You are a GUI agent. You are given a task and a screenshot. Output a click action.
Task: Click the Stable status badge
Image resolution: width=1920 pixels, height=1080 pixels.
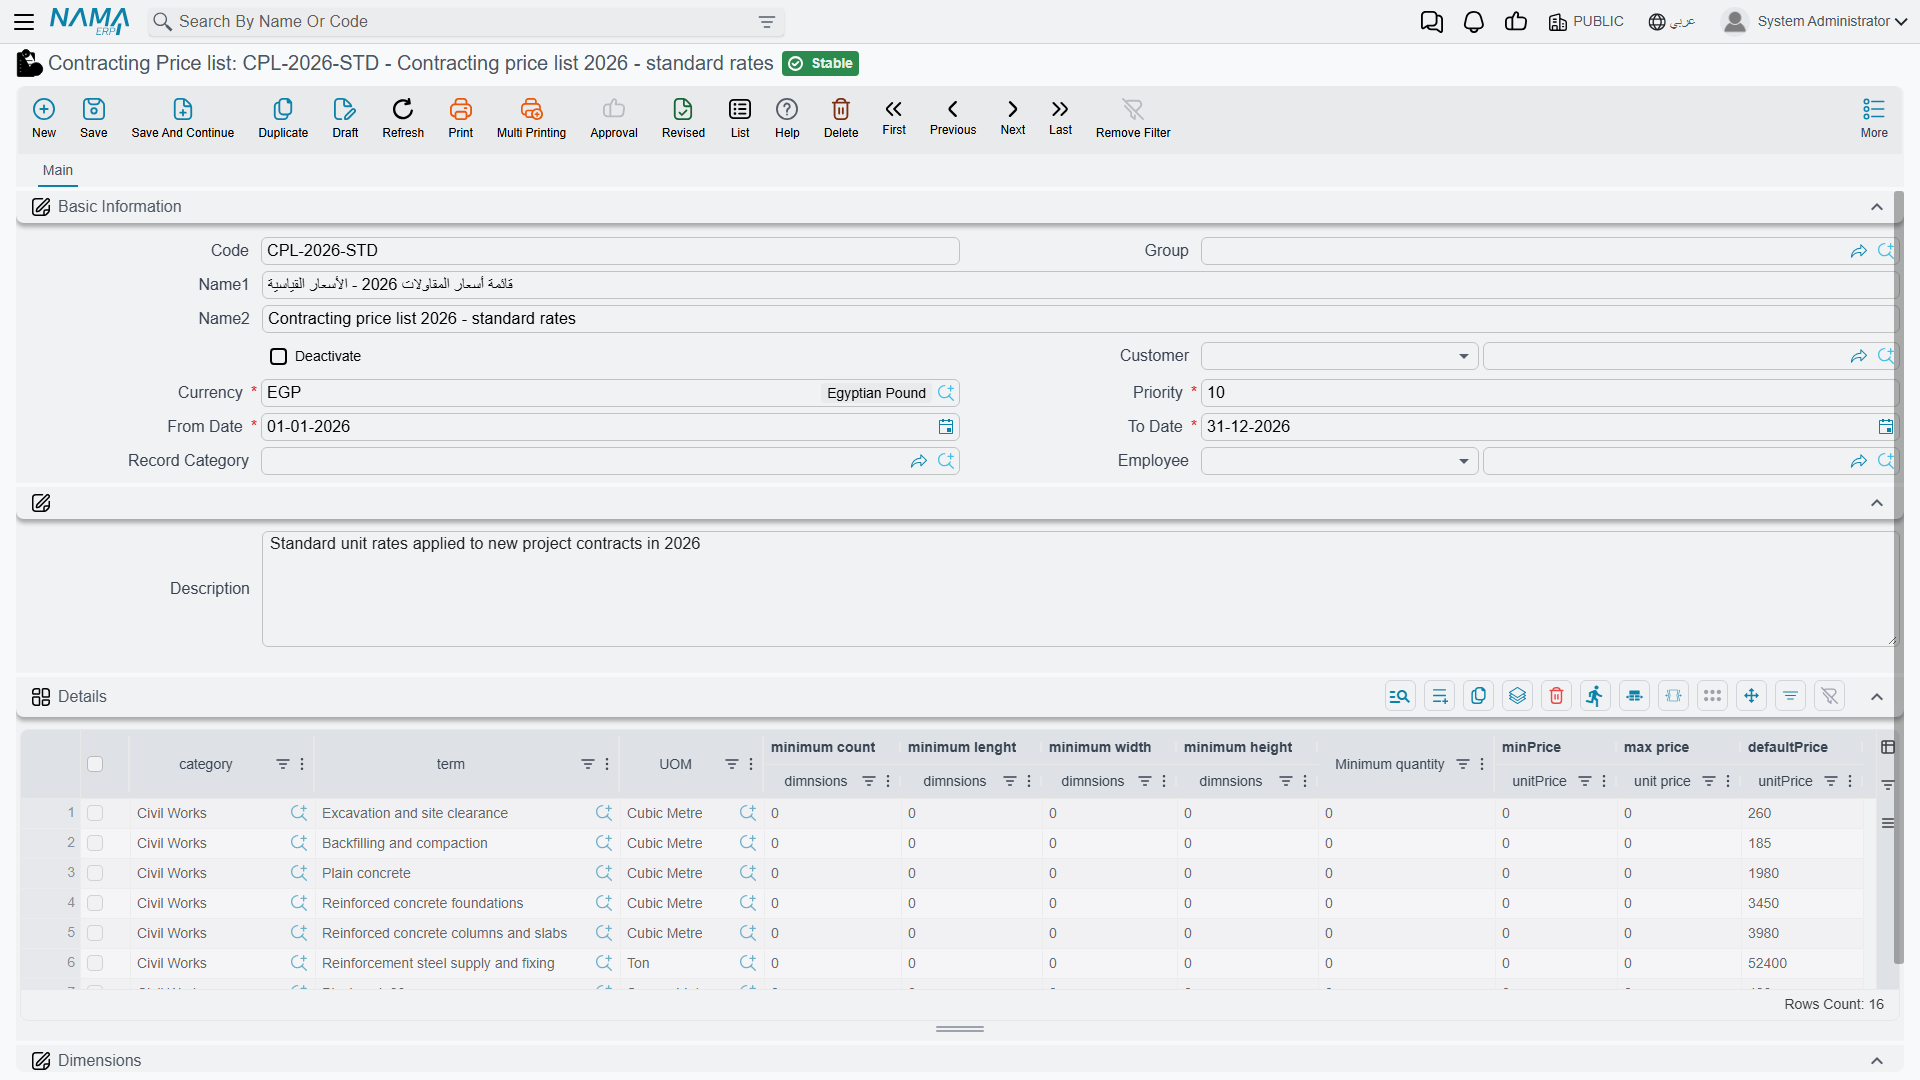coord(820,64)
